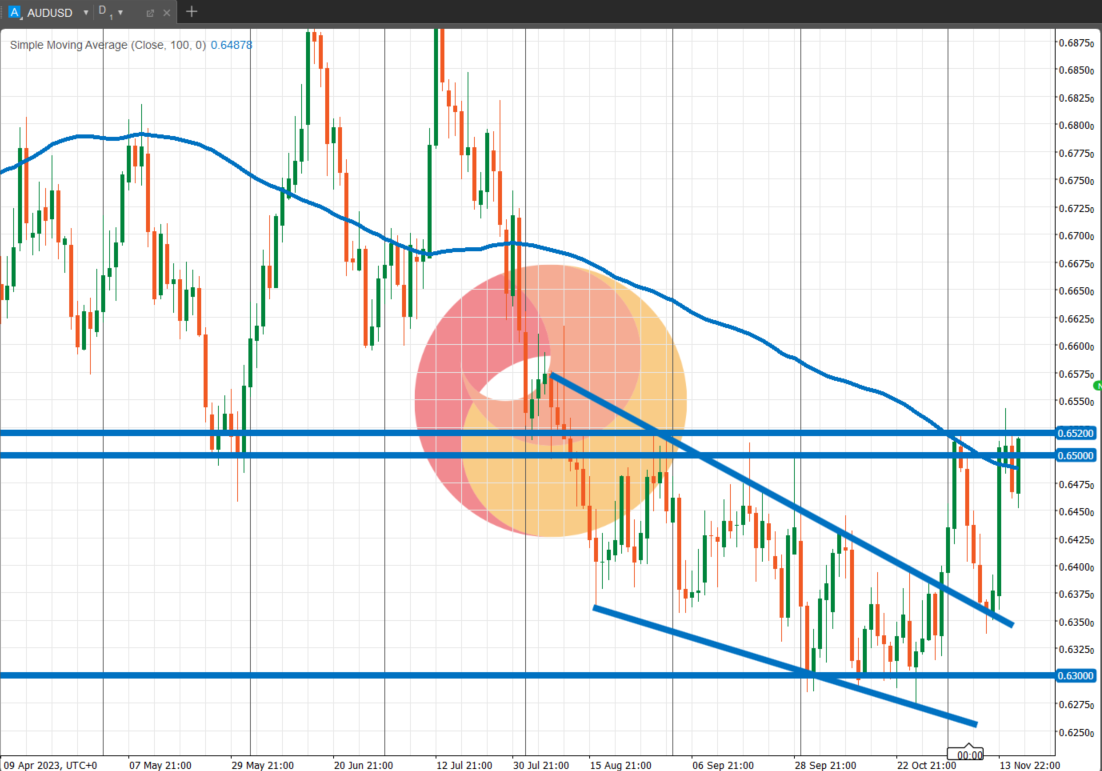Click the 0.6875 value on the price axis
The height and width of the screenshot is (771, 1102).
pos(1075,43)
